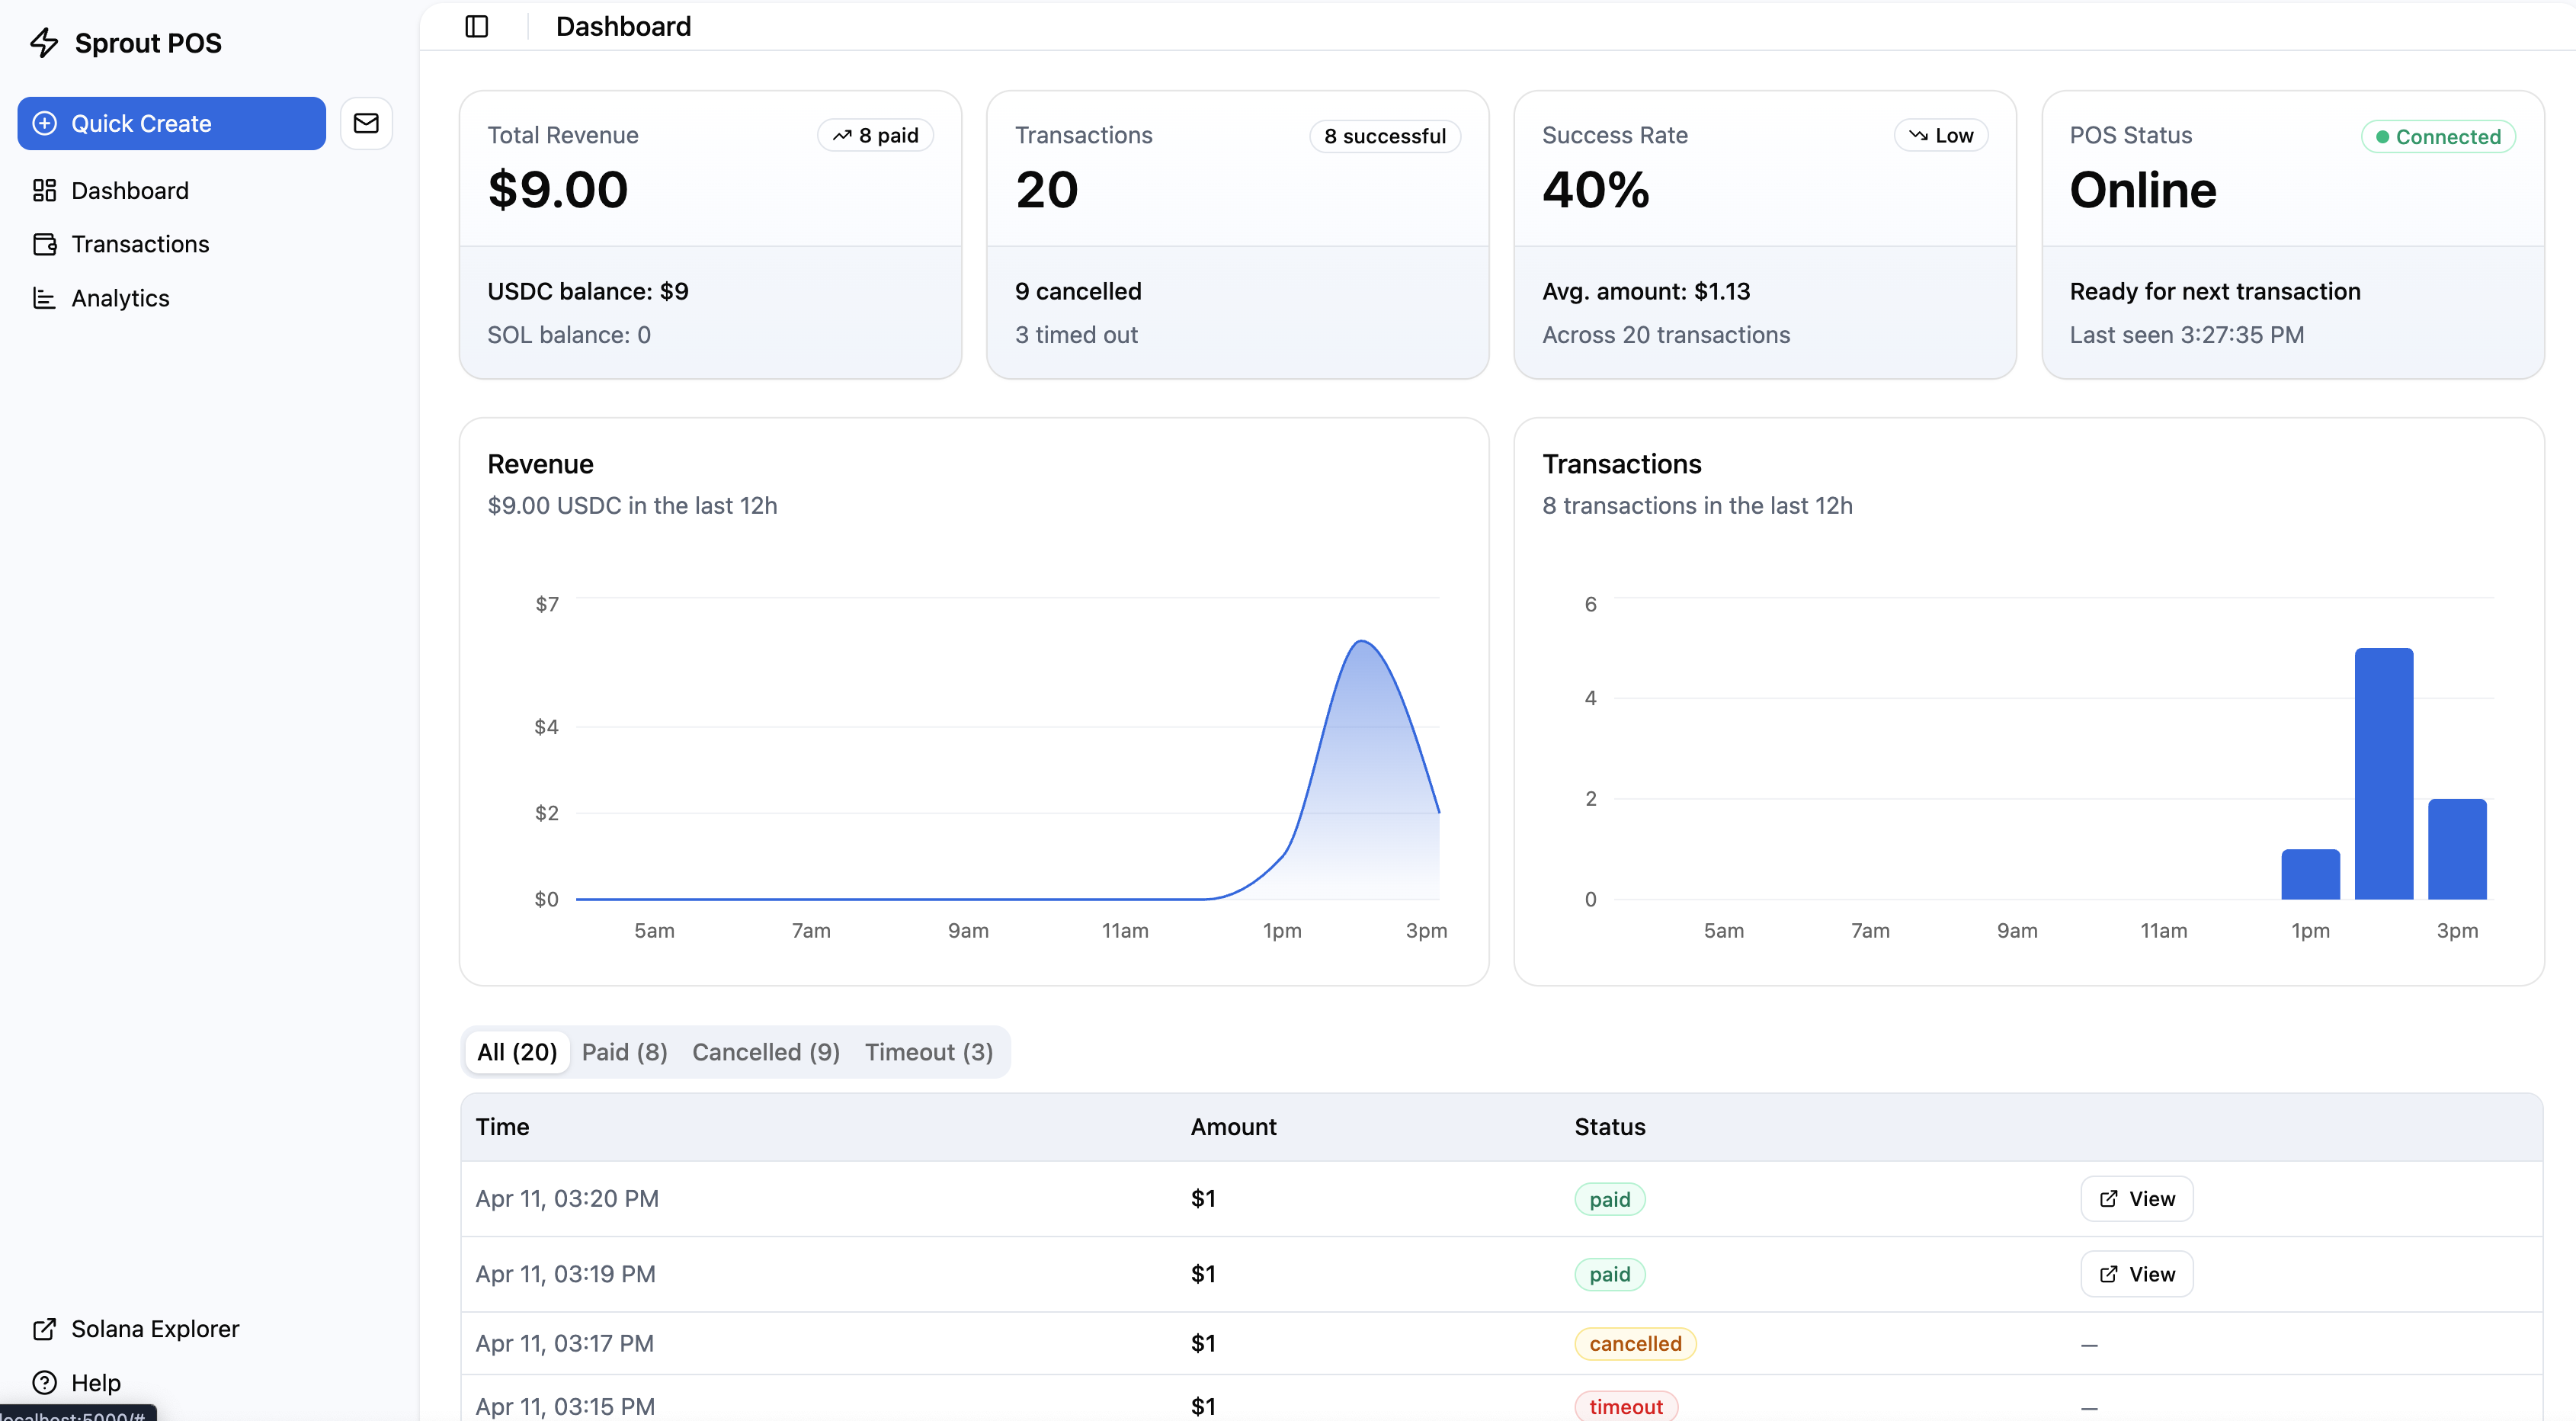Click the Connected status badge
The height and width of the screenshot is (1421, 2576).
[x=2437, y=136]
